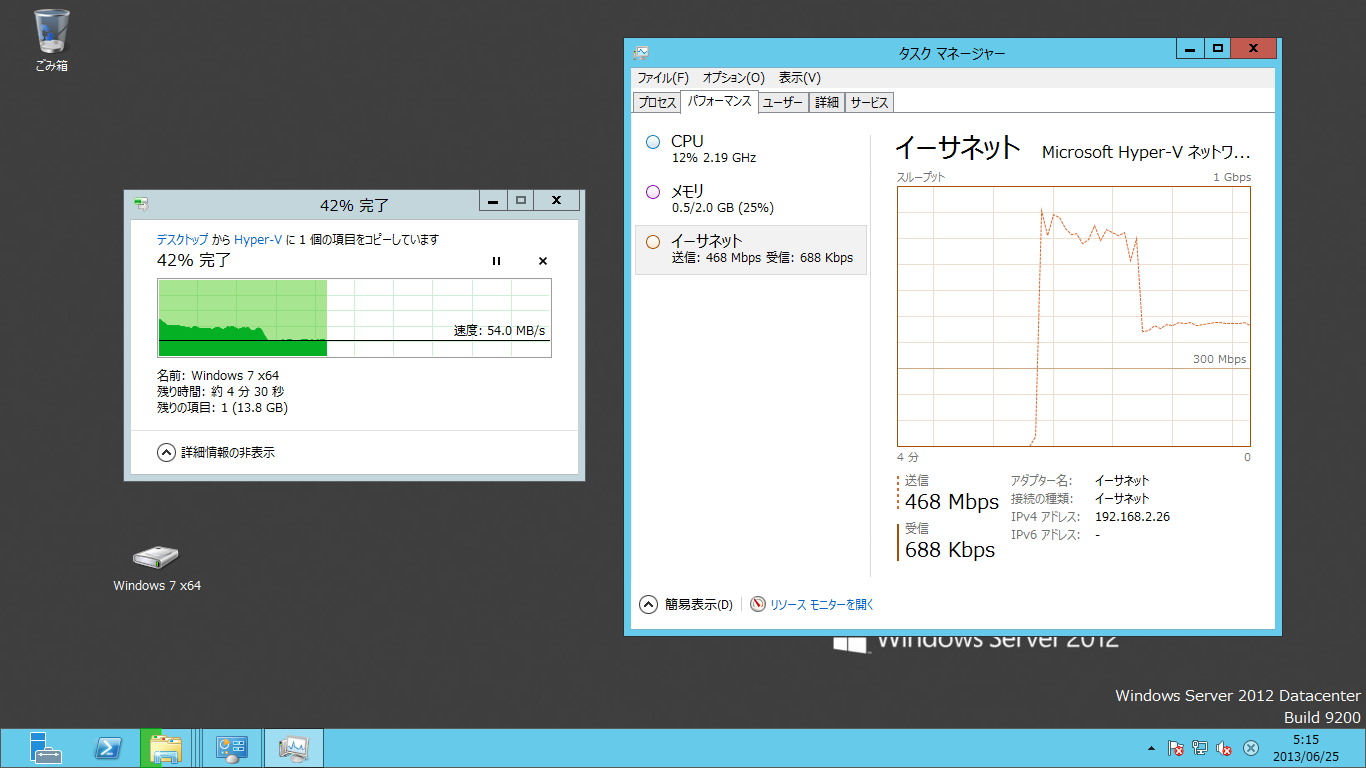Open Server Manager from the taskbar
The height and width of the screenshot is (768, 1366).
(46, 748)
